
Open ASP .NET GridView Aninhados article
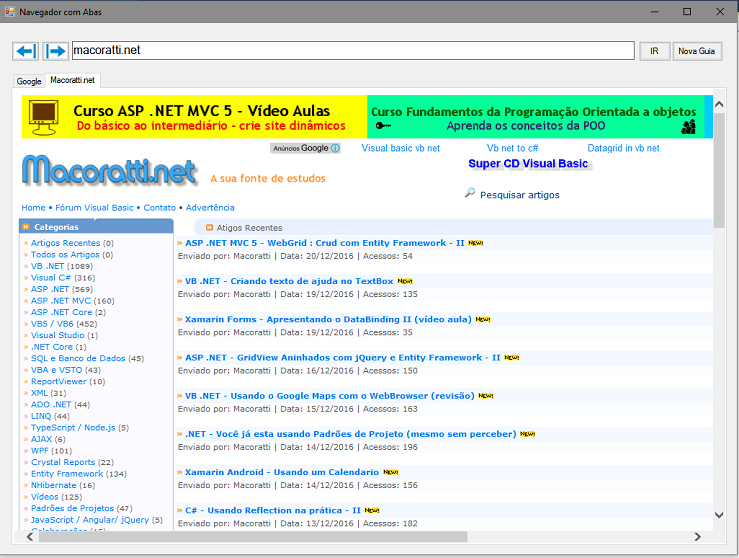pyautogui.click(x=343, y=358)
